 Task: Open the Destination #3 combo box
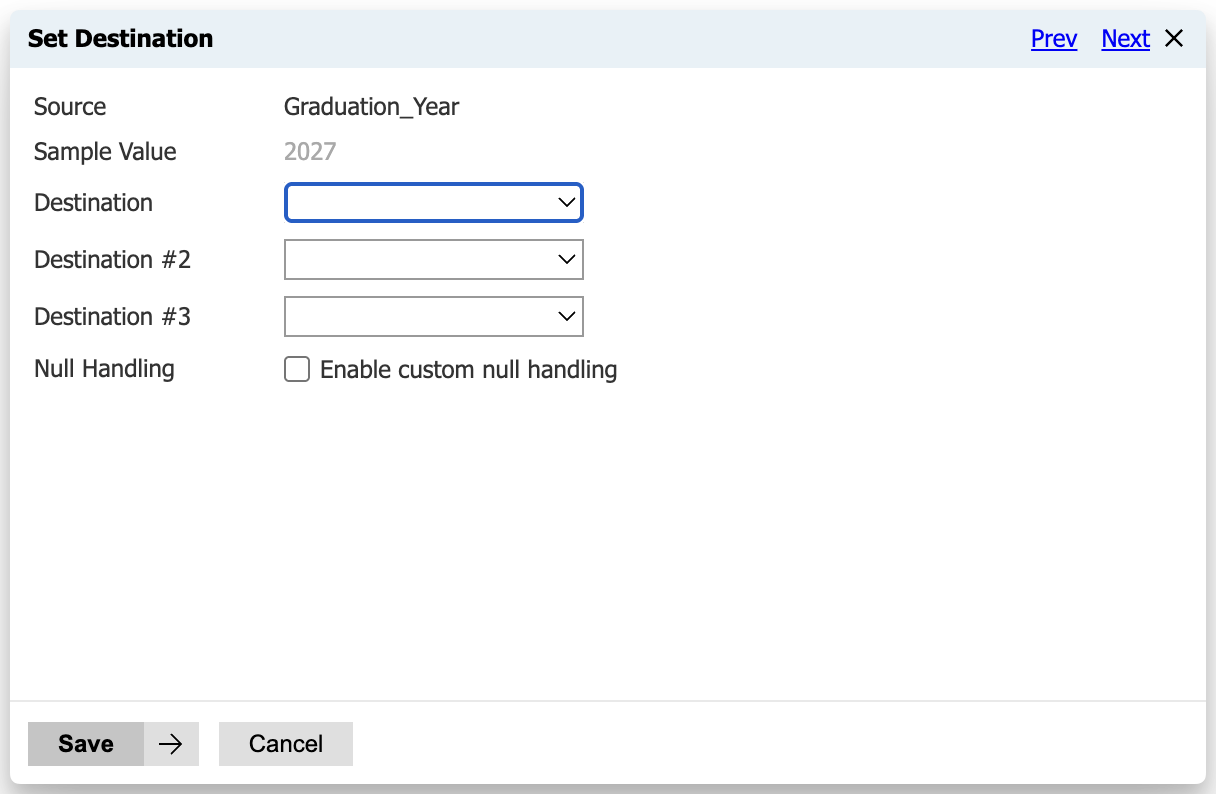click(422, 317)
